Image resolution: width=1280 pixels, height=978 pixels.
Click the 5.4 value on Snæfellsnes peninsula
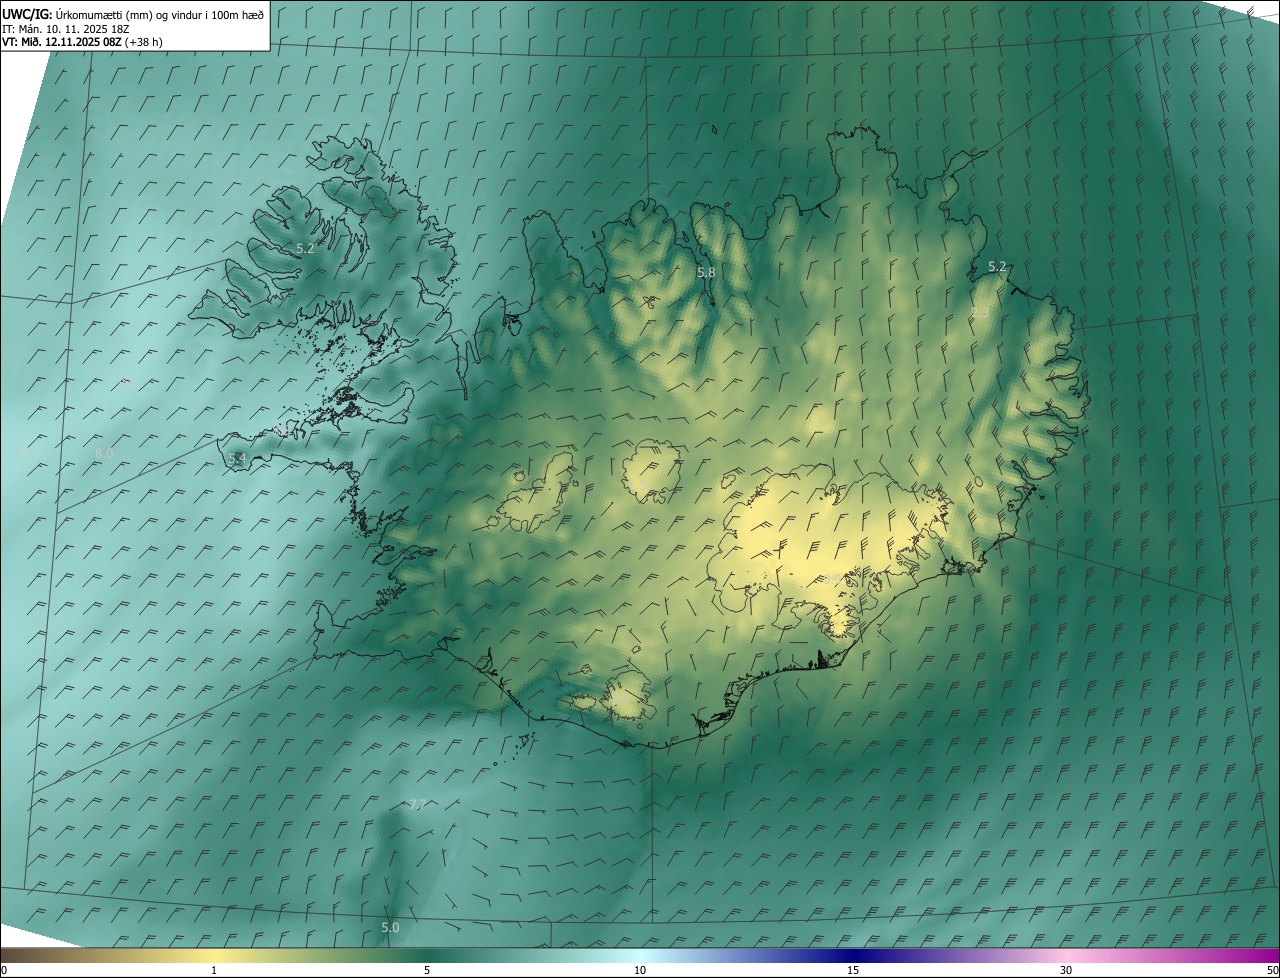[x=237, y=458]
